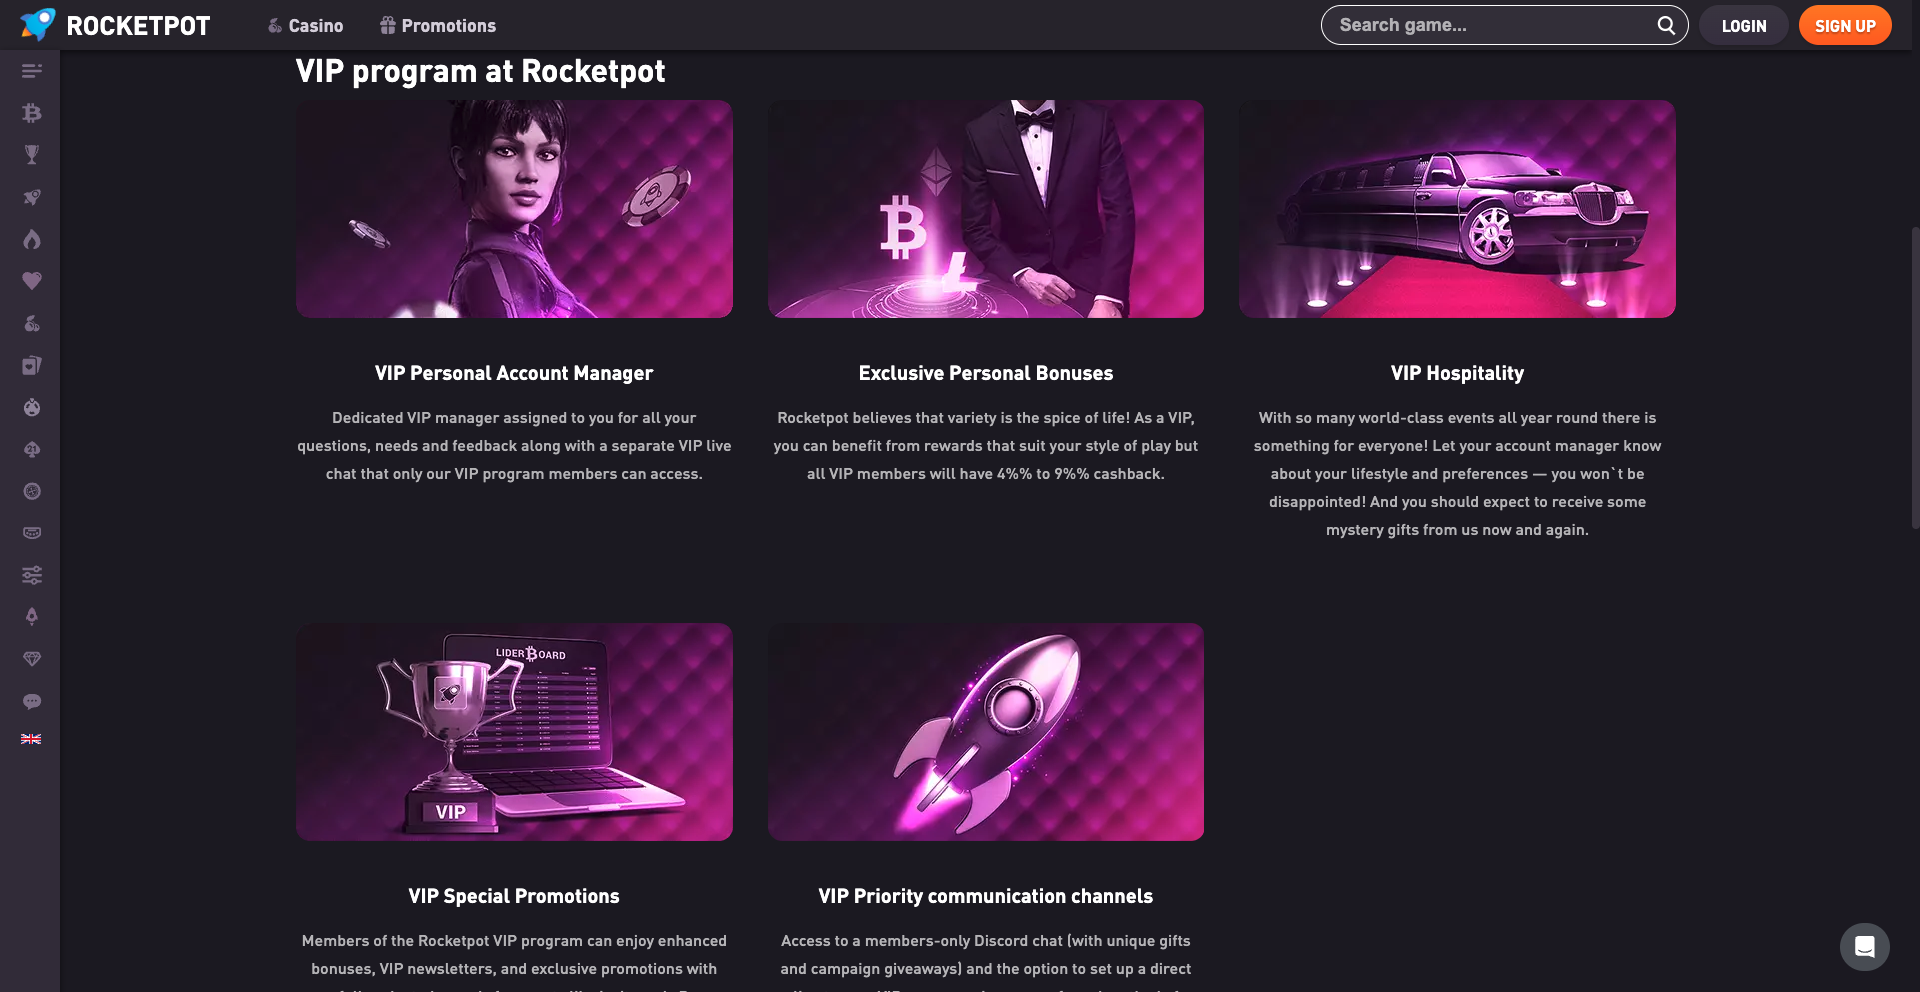Click the LOGIN button
The image size is (1920, 992).
[x=1744, y=26]
